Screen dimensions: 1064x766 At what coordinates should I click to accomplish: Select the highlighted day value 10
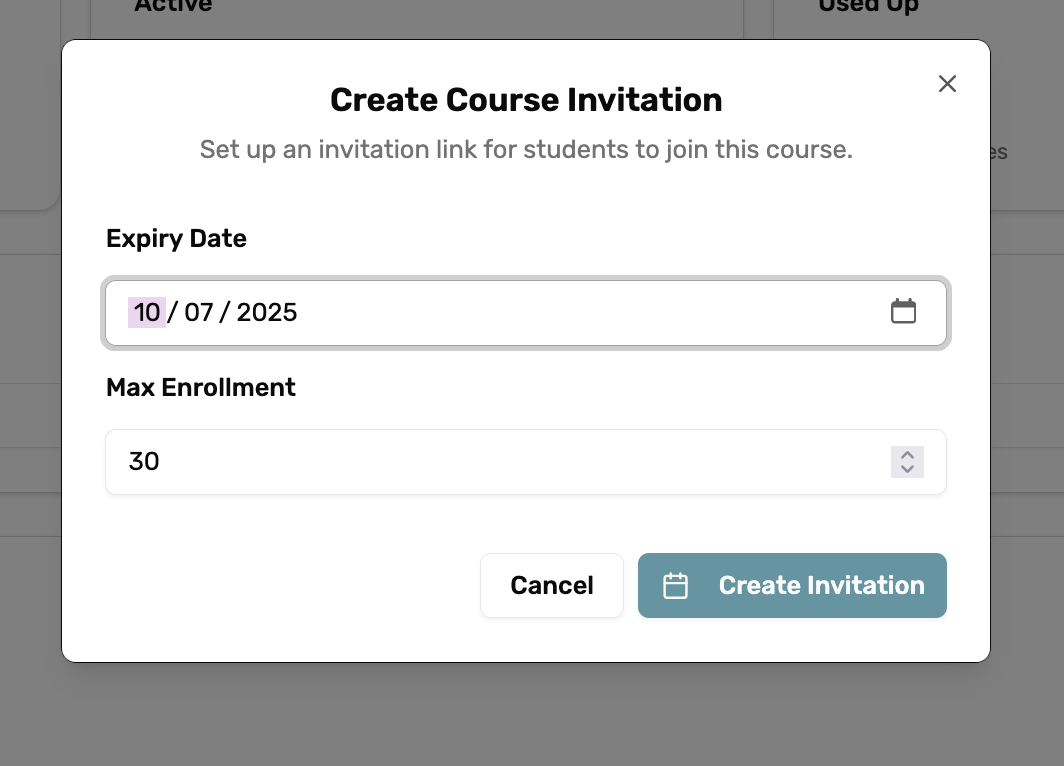[x=146, y=312]
